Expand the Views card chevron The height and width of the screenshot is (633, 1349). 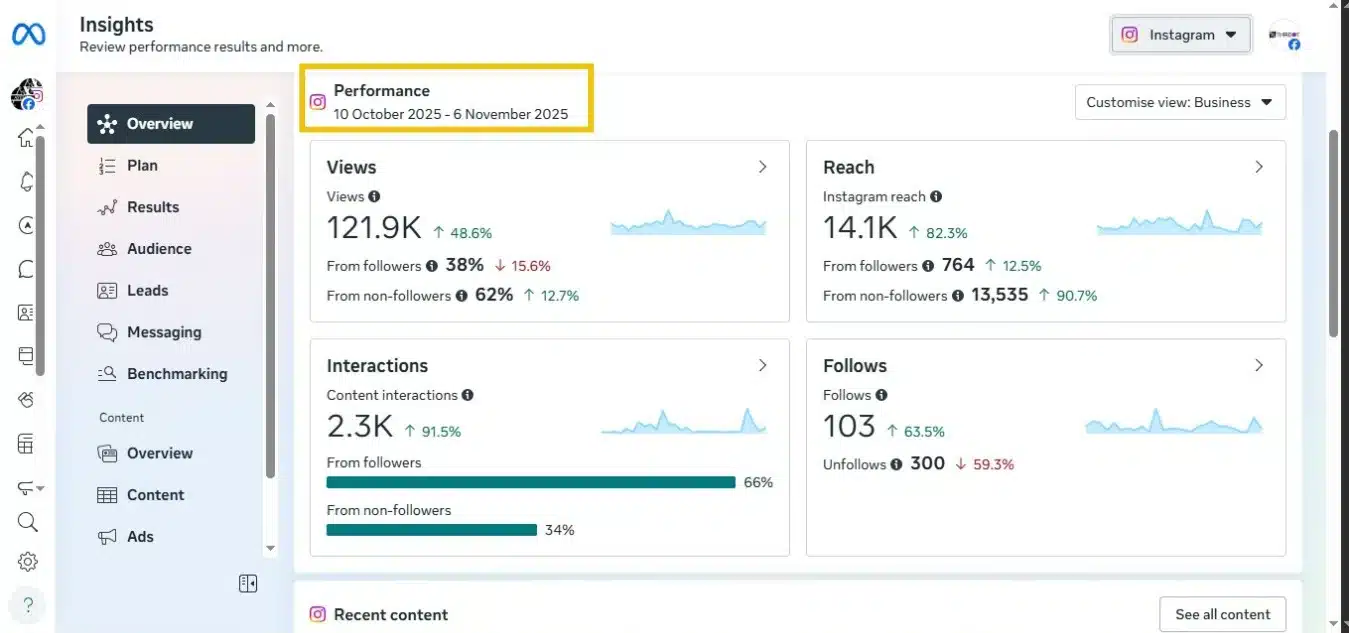click(762, 167)
